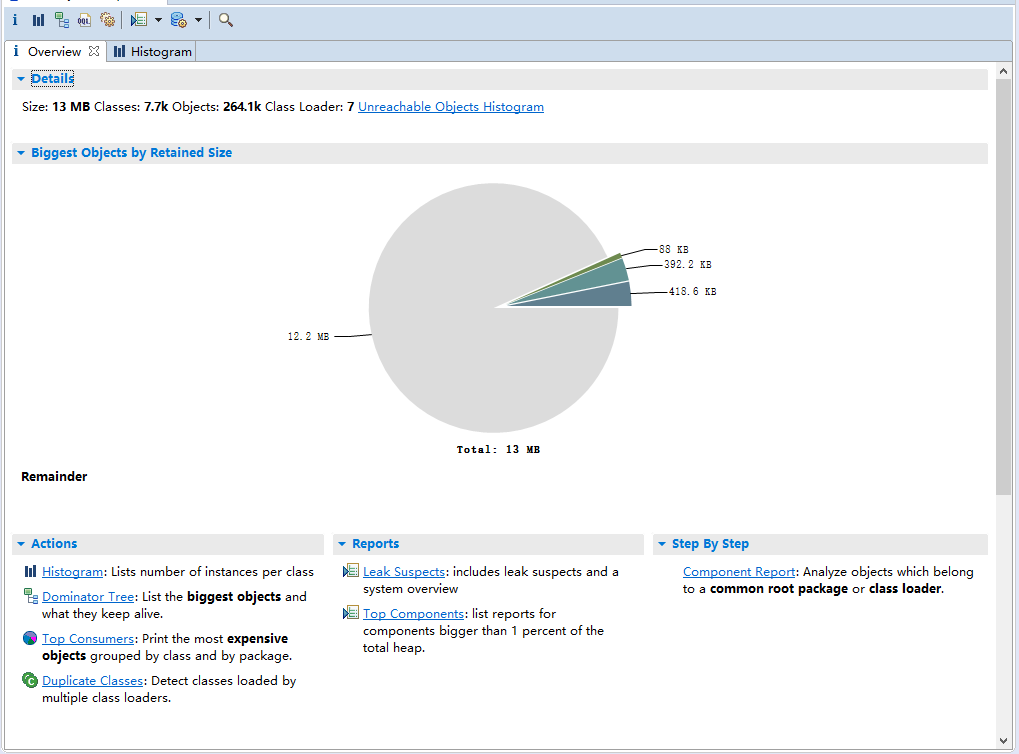Click the Run Expert System Test icon

(x=138, y=20)
